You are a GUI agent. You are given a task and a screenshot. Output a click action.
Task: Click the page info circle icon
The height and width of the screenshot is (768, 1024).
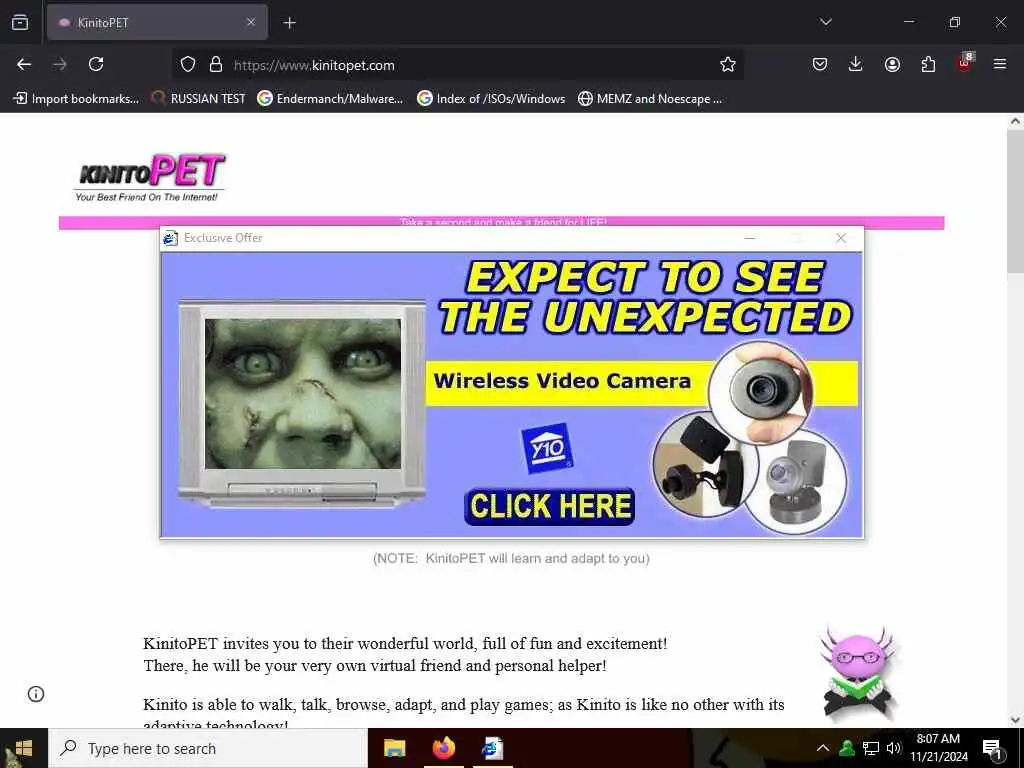(x=36, y=694)
